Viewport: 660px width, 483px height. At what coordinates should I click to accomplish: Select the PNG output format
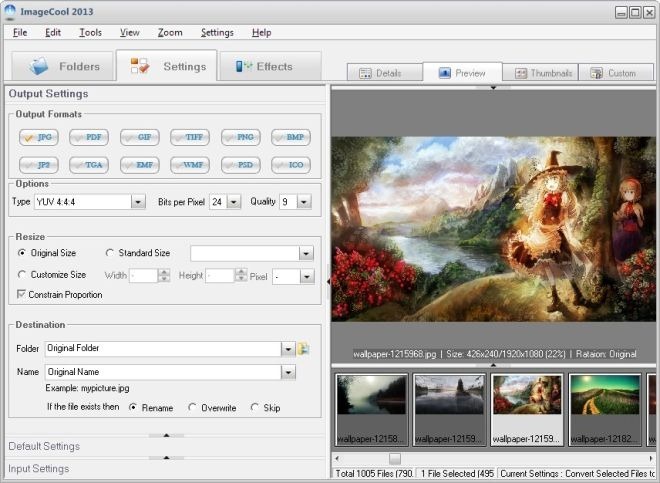pos(241,137)
